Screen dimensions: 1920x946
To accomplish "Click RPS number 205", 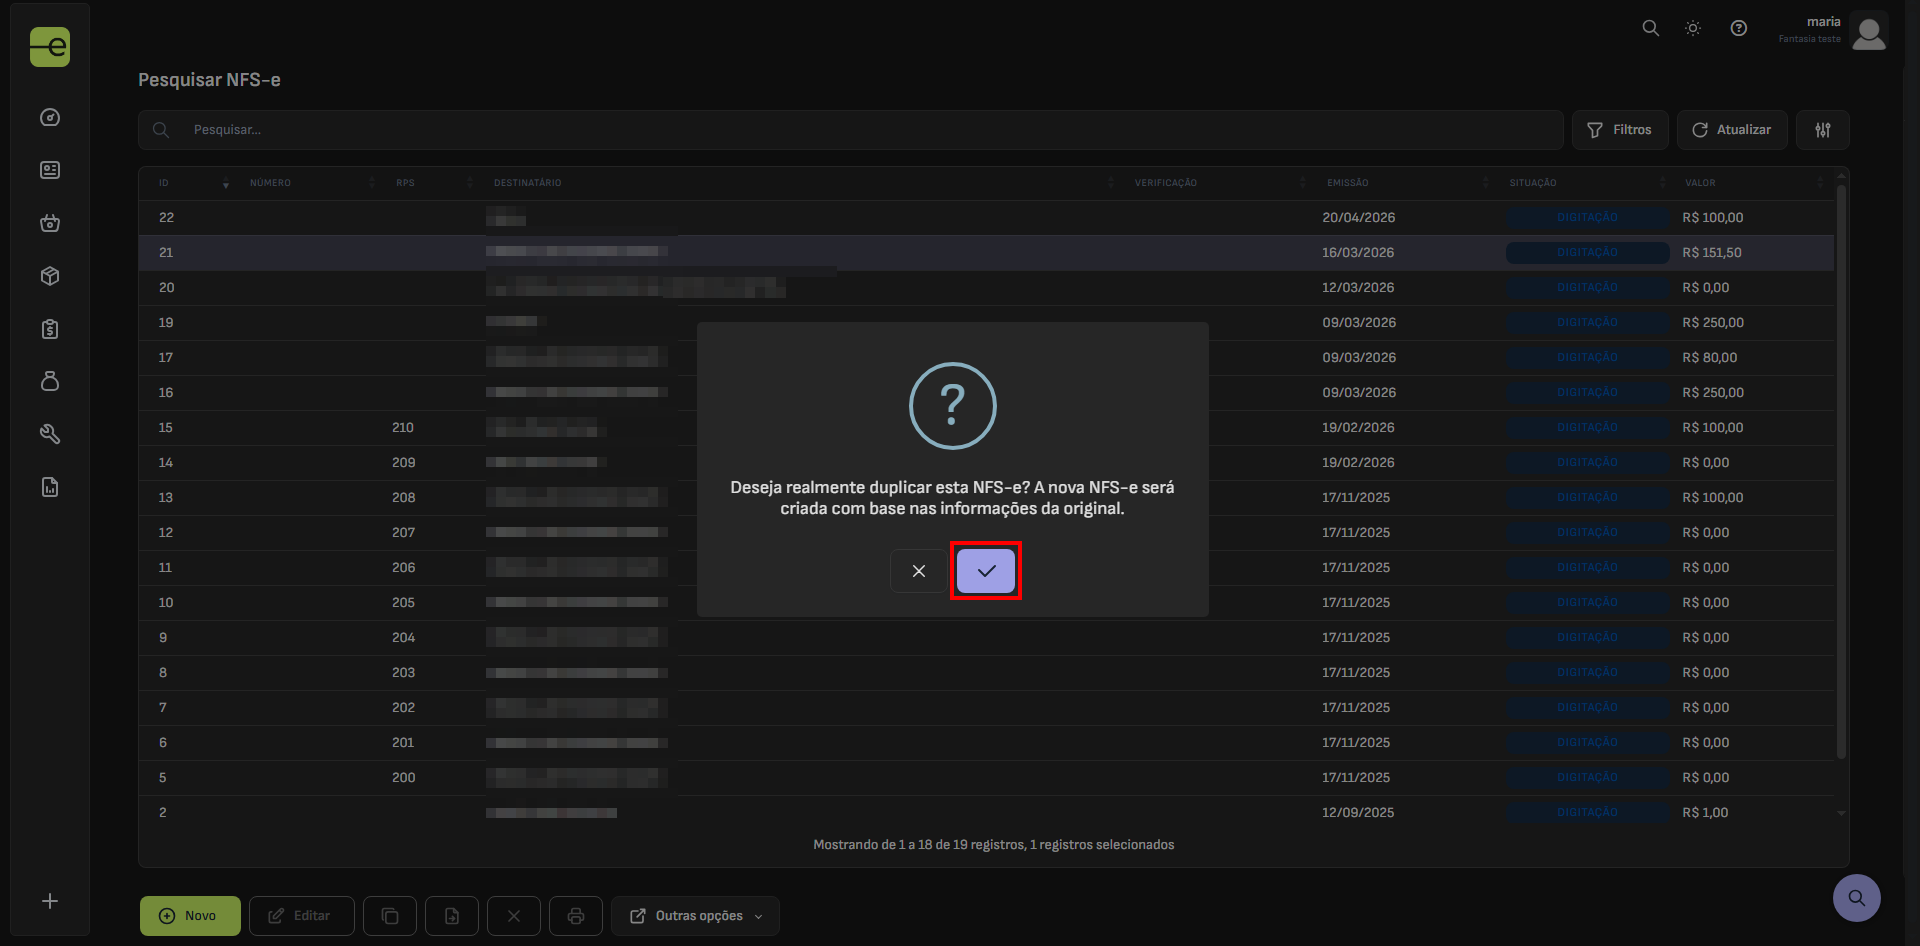I will pos(403,603).
